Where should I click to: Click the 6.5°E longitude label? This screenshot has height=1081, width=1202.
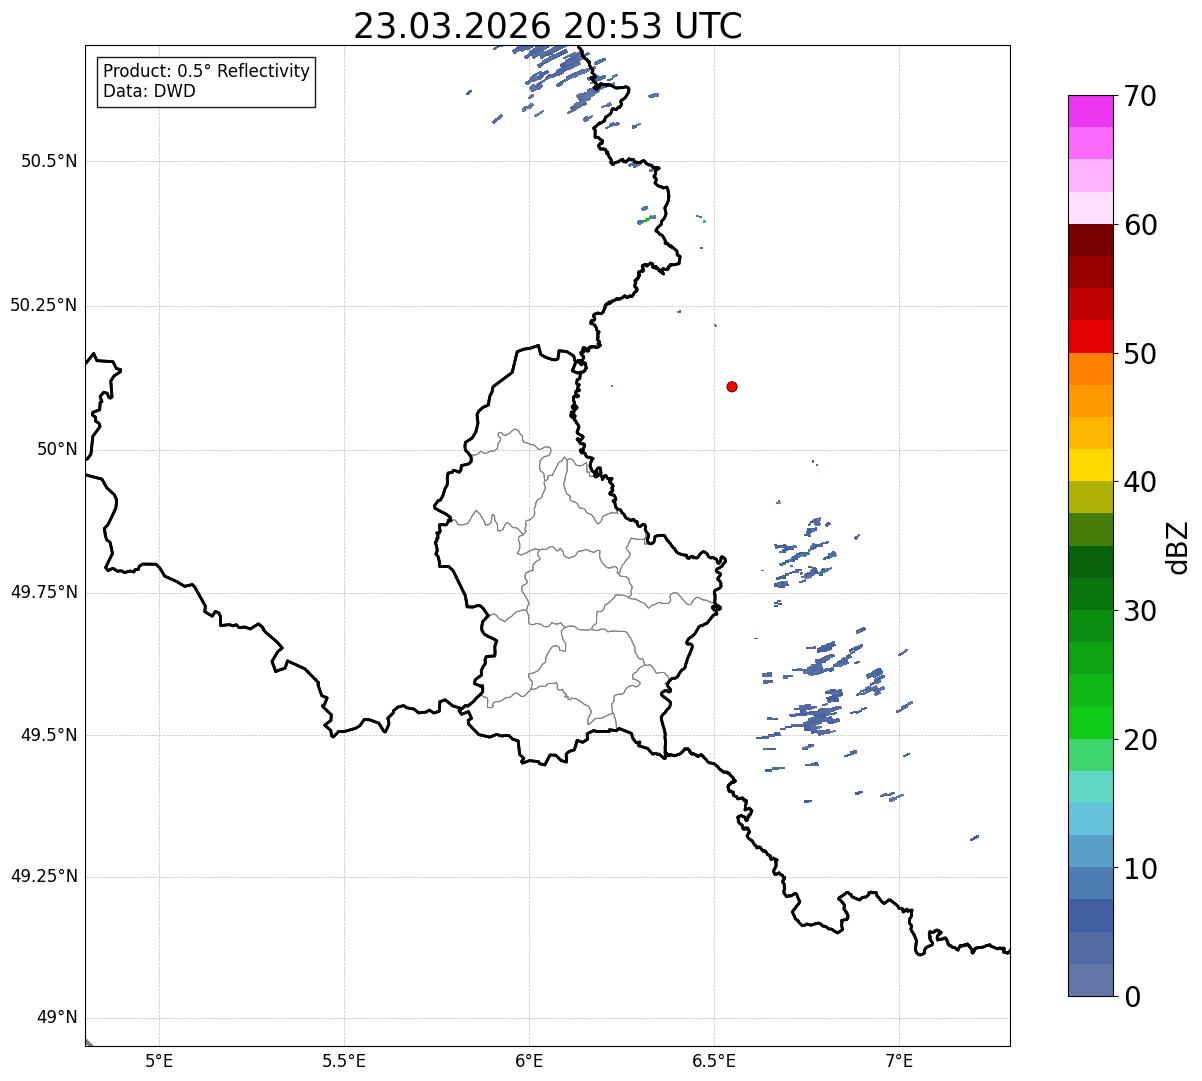pyautogui.click(x=714, y=1060)
